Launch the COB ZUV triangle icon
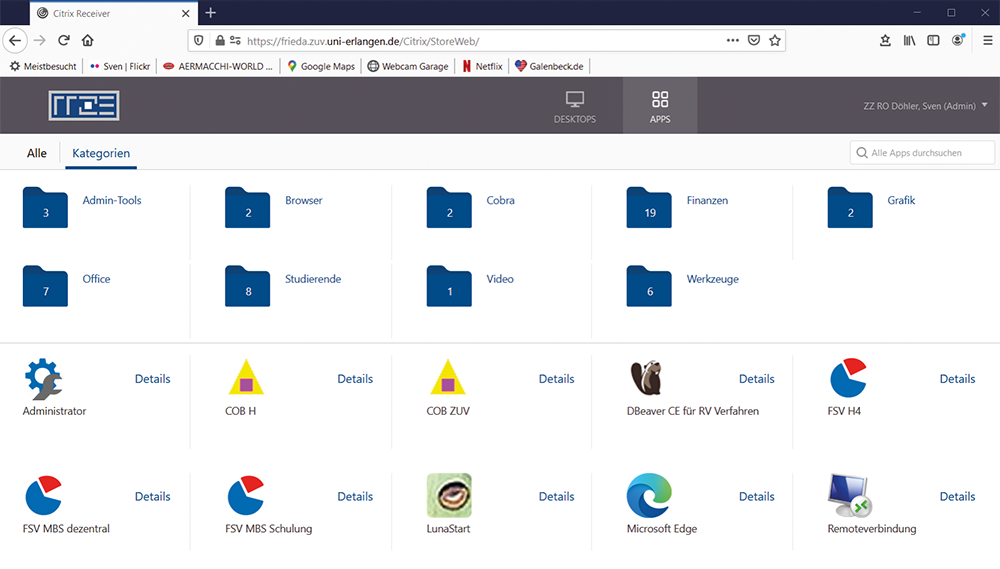 click(x=448, y=379)
